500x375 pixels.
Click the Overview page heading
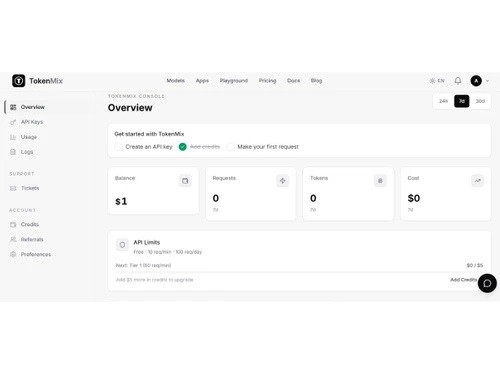coord(130,108)
